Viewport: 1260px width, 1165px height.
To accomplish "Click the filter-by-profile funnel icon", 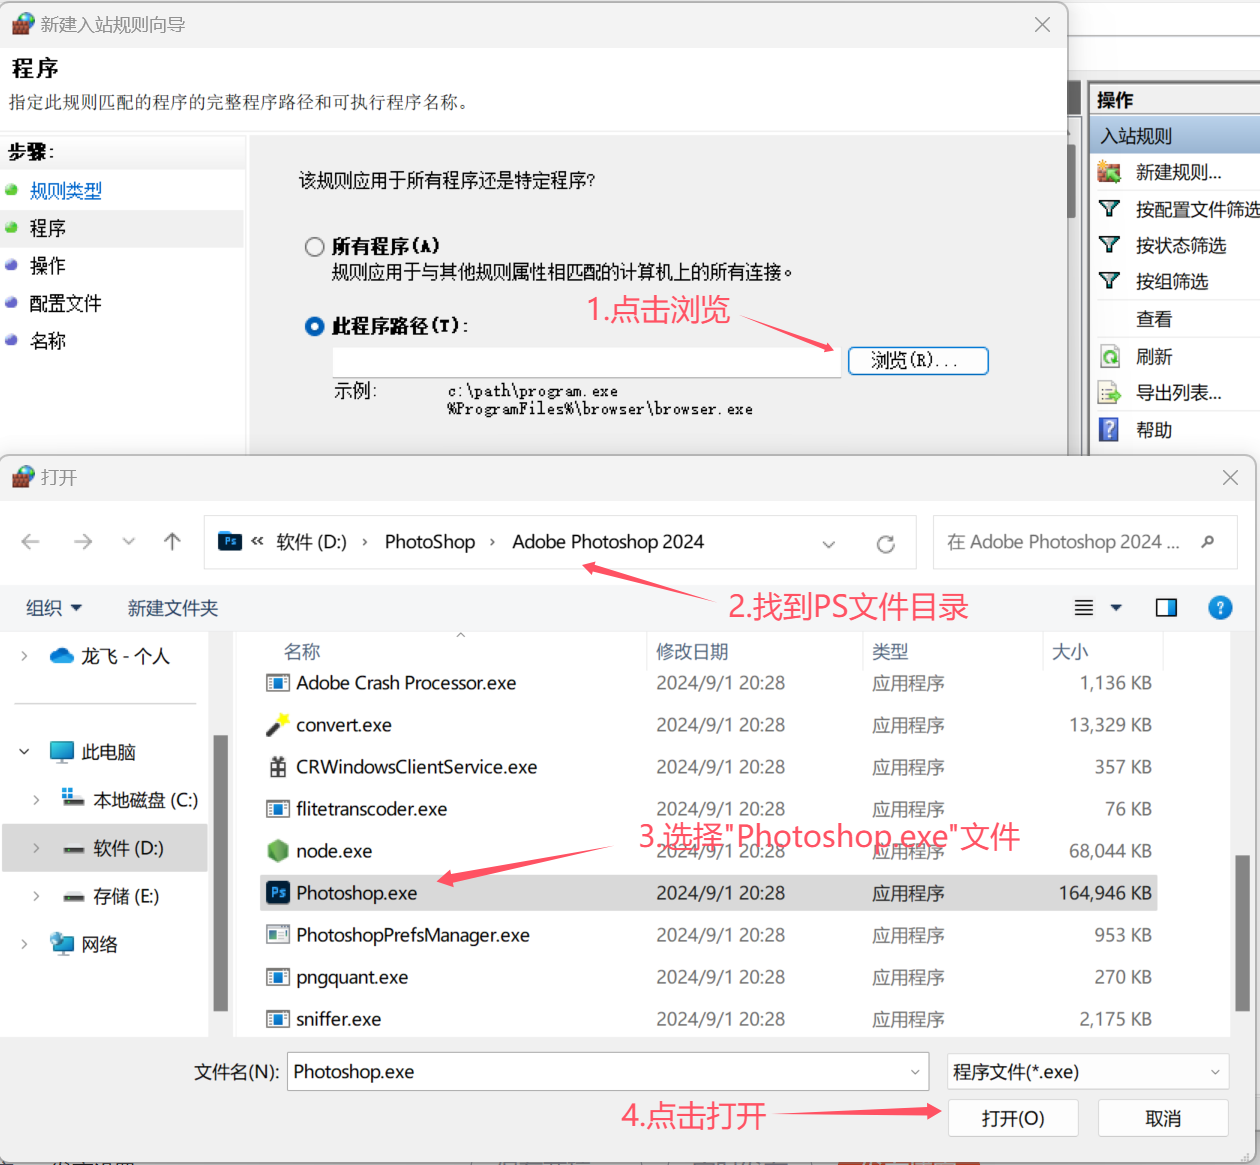I will (x=1109, y=209).
